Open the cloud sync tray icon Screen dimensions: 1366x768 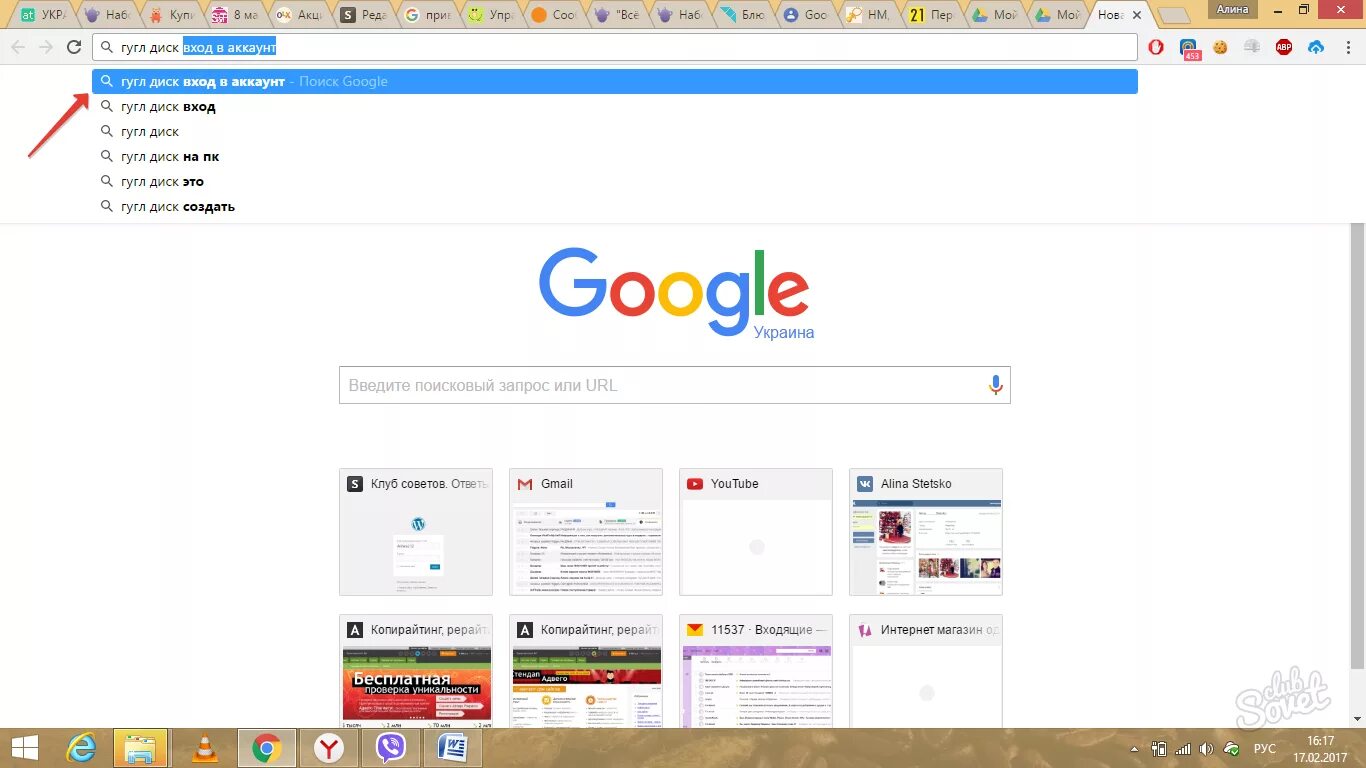tap(1231, 748)
